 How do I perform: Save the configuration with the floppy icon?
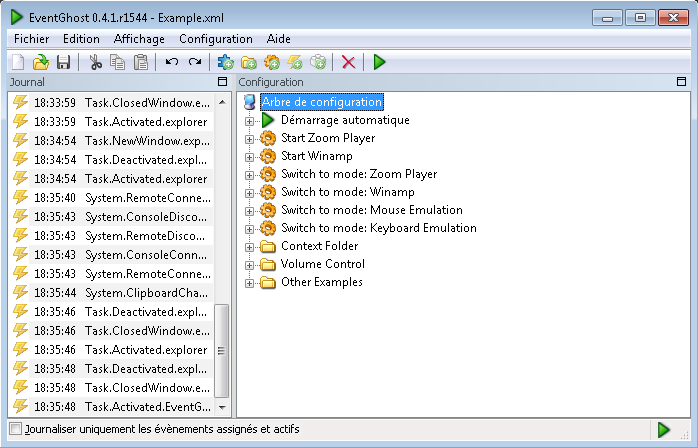[64, 62]
